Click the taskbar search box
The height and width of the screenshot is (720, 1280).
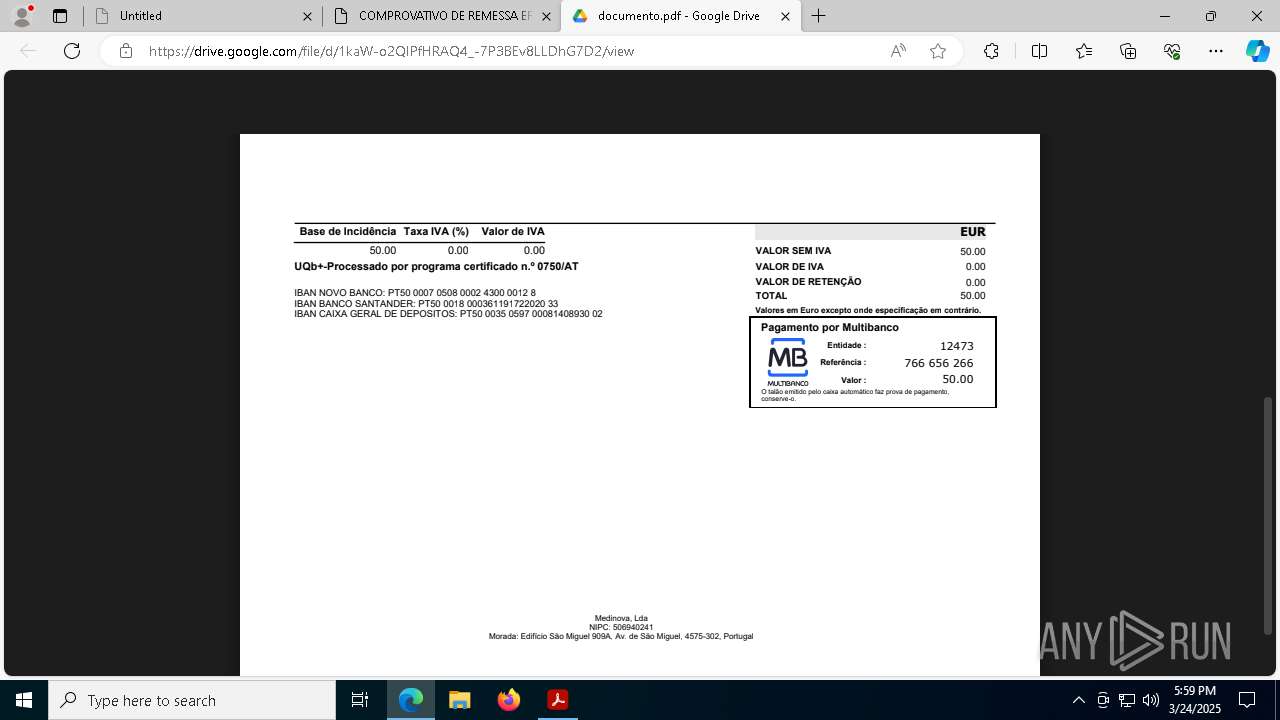point(192,700)
